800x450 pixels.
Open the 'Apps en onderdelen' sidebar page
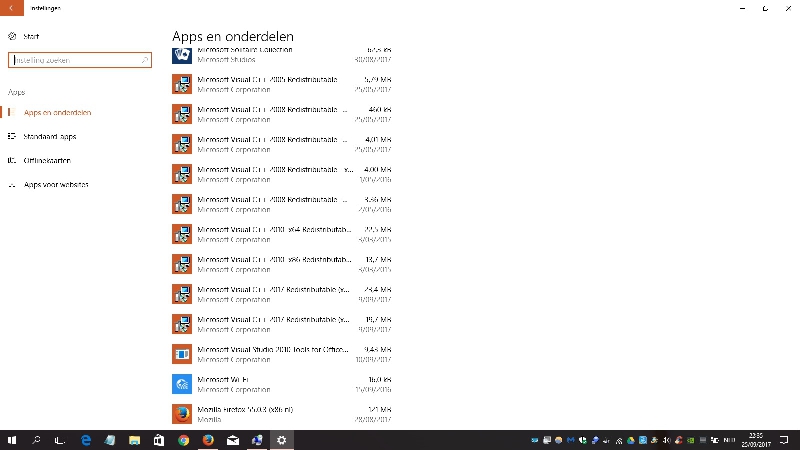click(x=57, y=112)
